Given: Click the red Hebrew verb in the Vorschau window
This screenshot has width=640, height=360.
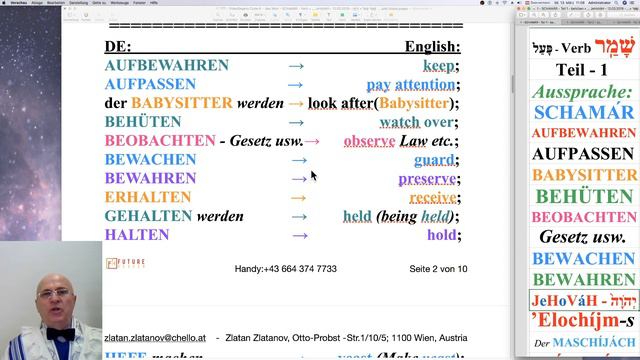Looking at the screenshot, I should point(615,47).
